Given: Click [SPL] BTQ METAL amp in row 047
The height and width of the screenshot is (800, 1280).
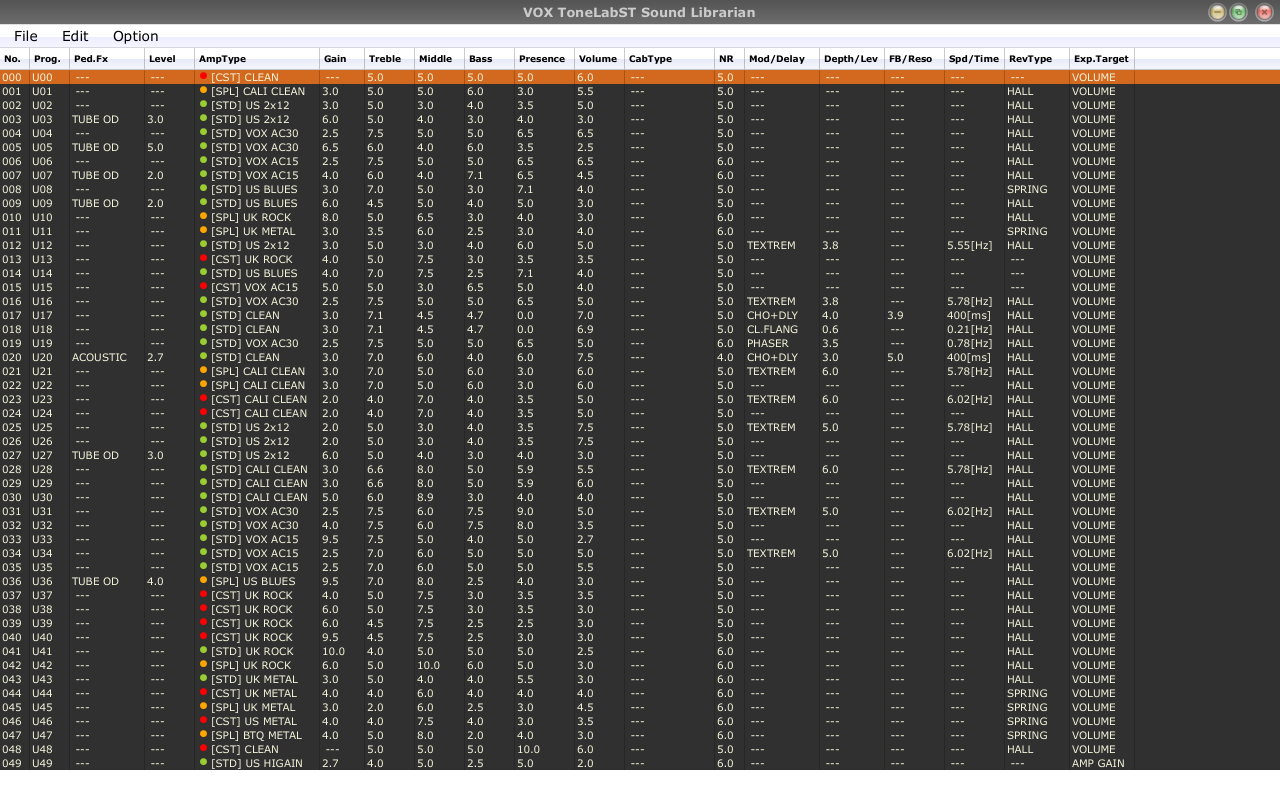Looking at the screenshot, I should point(256,735).
